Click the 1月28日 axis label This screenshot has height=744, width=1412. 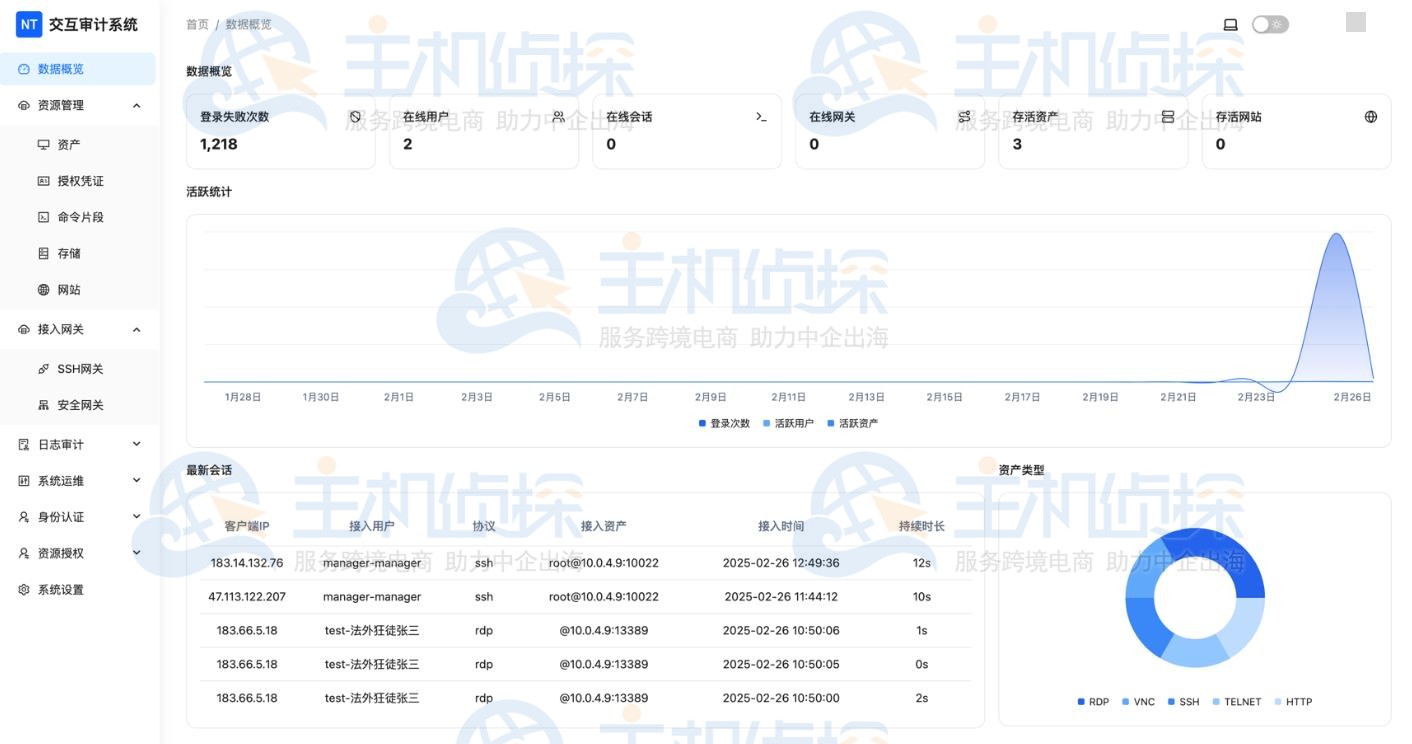pyautogui.click(x=243, y=397)
